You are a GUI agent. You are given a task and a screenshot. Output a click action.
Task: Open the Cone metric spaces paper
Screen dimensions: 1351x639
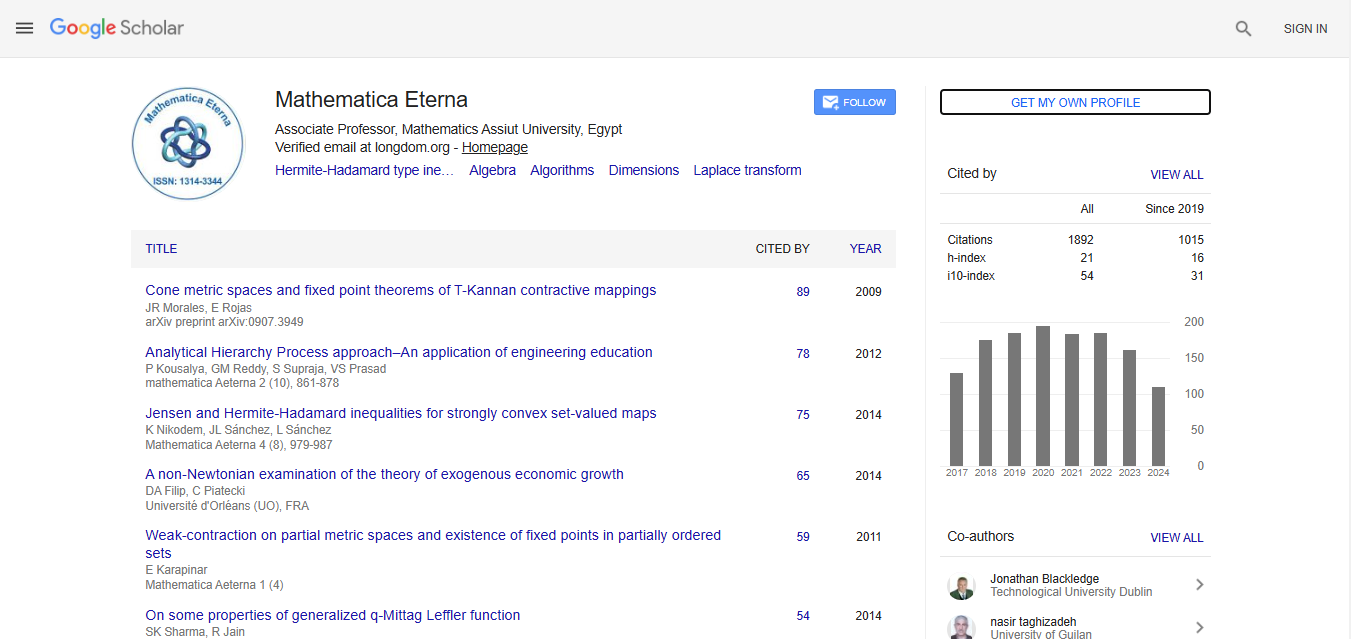(x=400, y=291)
